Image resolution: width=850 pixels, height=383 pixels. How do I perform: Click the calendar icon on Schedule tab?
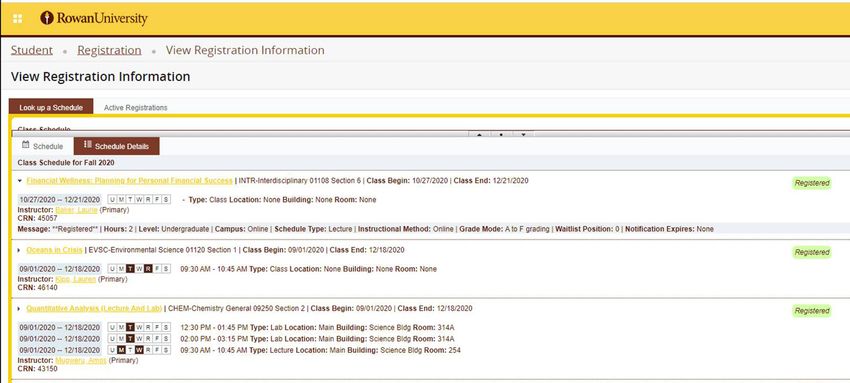click(x=25, y=145)
